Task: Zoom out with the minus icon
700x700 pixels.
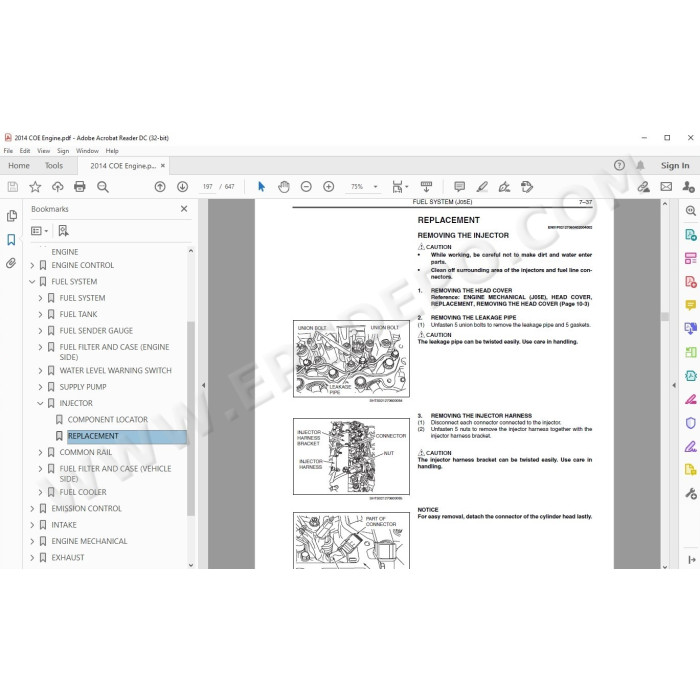Action: pyautogui.click(x=306, y=187)
